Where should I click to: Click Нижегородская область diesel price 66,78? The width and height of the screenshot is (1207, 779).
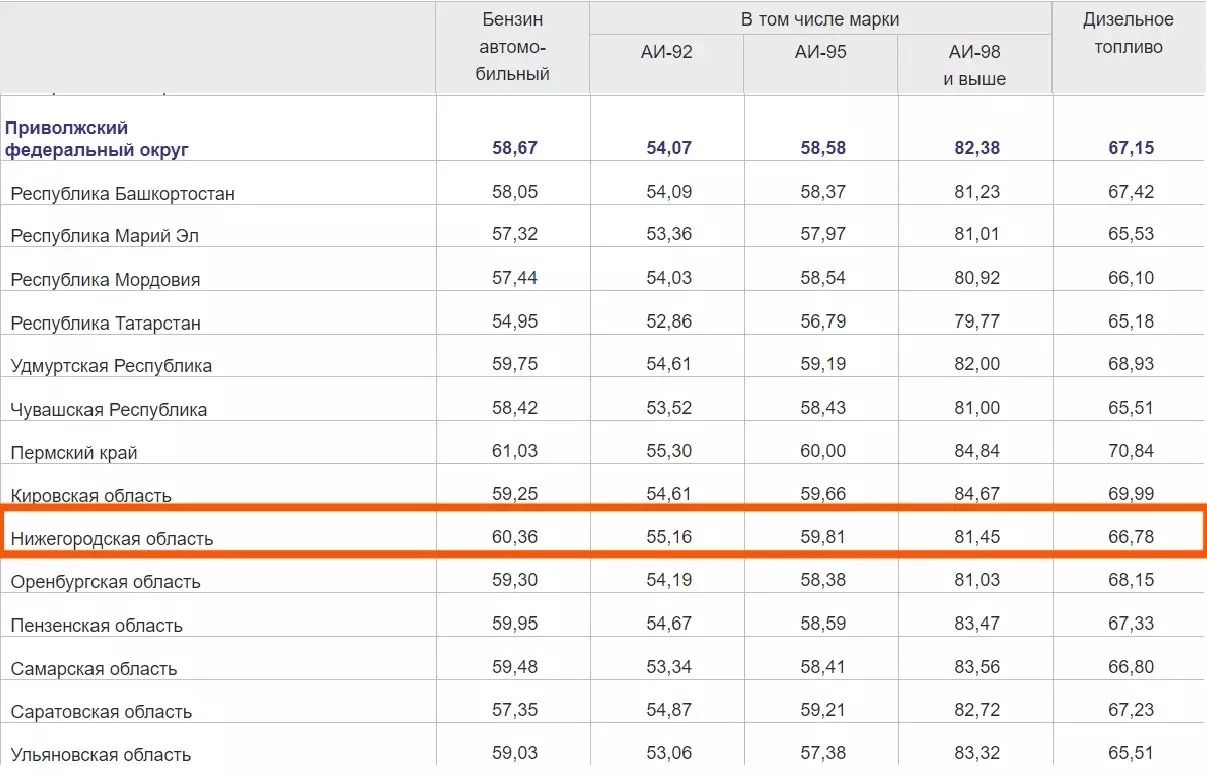1130,537
